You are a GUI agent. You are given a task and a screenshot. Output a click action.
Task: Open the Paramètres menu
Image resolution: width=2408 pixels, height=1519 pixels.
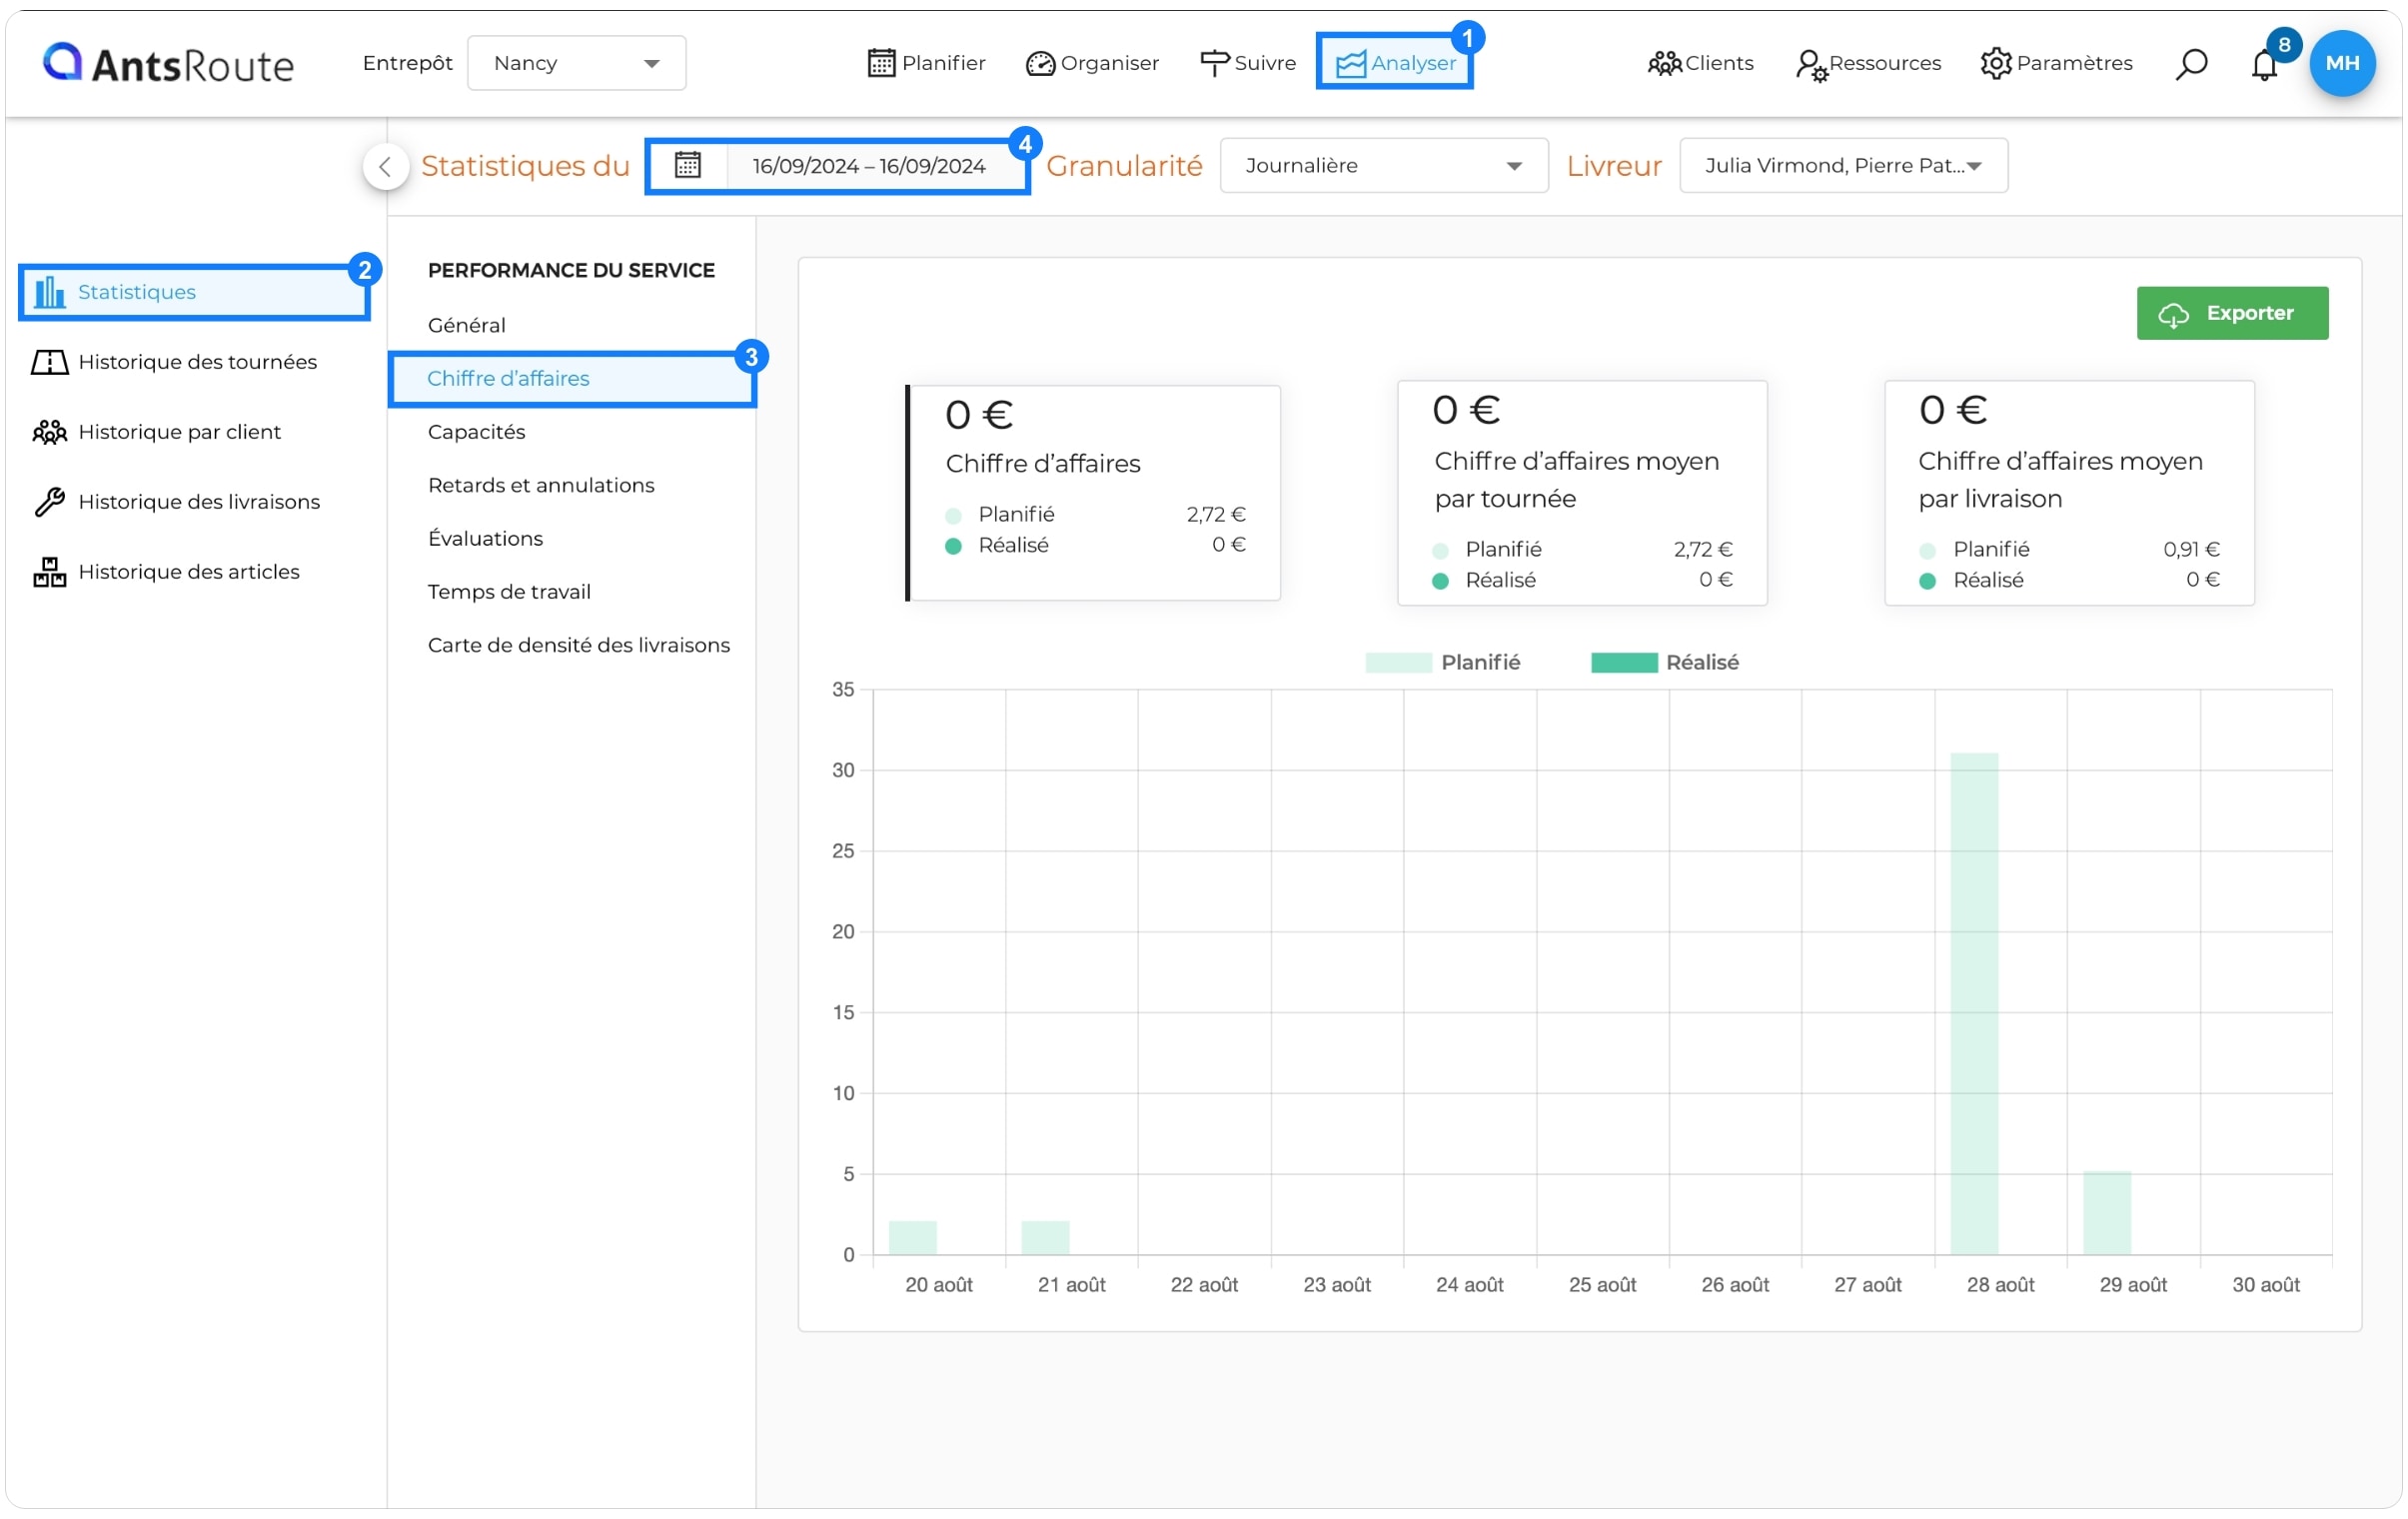click(x=2055, y=63)
